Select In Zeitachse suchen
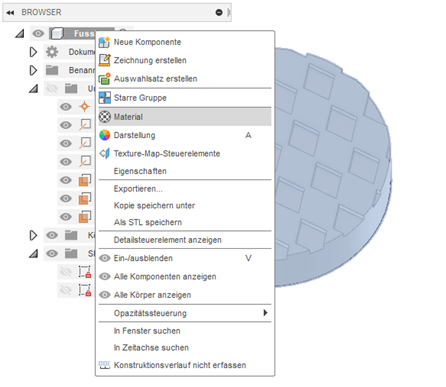 (x=185, y=348)
